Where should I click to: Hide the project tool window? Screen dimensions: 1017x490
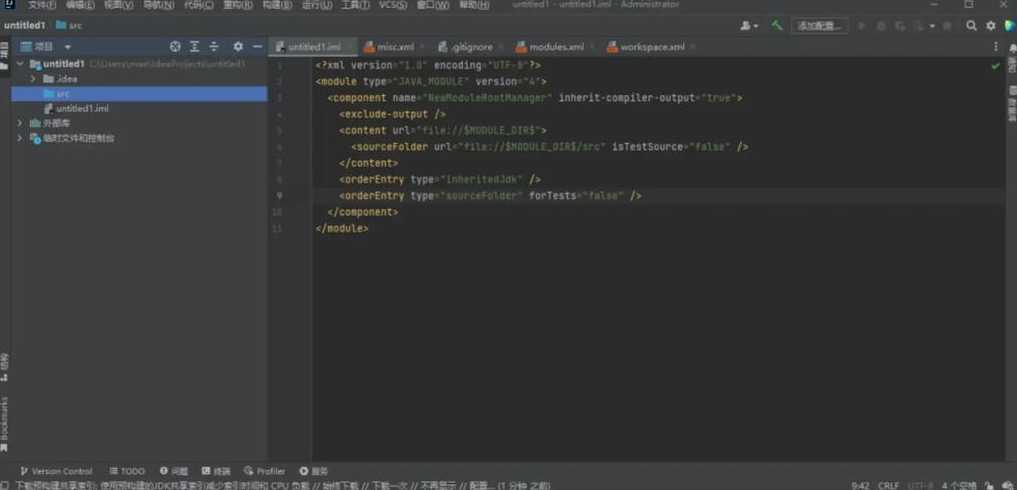point(257,47)
